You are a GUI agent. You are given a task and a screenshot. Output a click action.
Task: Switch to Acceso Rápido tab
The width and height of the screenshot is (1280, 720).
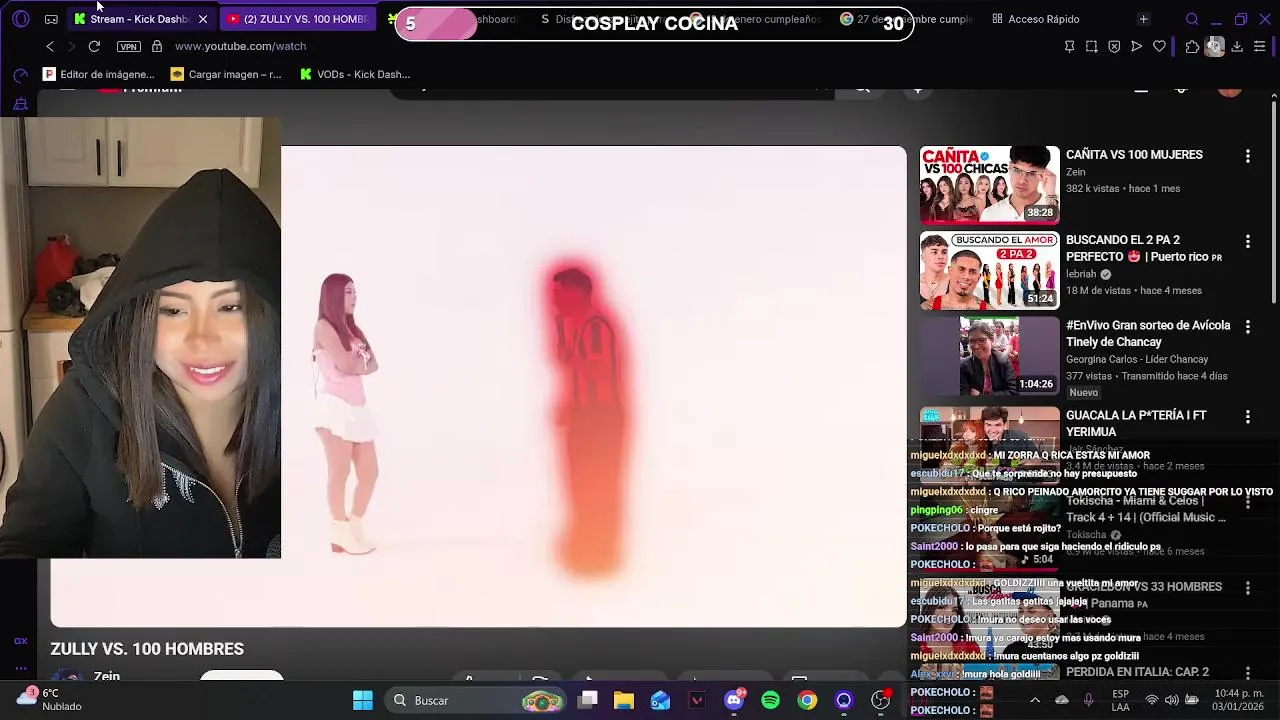1036,19
